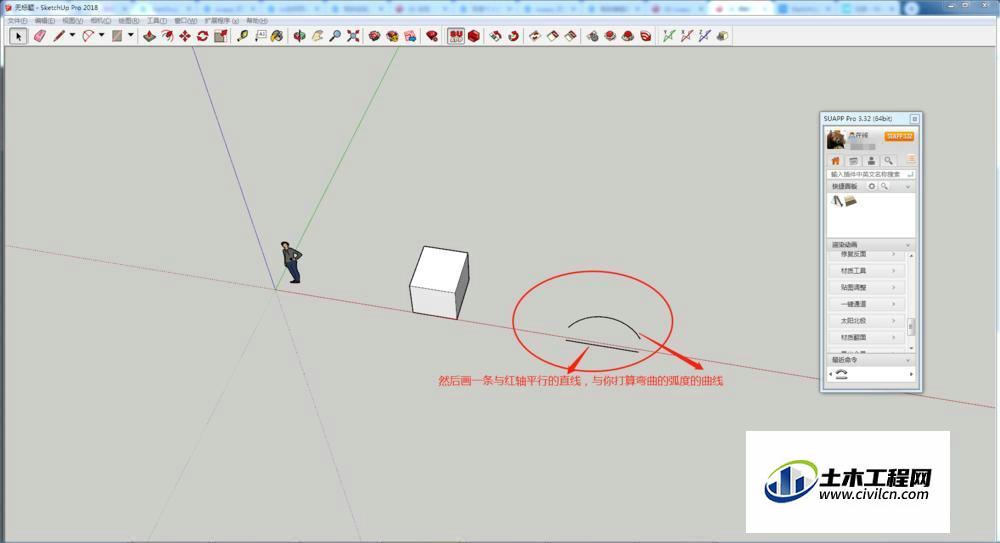The image size is (1000, 543).
Task: Expand the 材质翻面 submenu item
Action: 866,337
